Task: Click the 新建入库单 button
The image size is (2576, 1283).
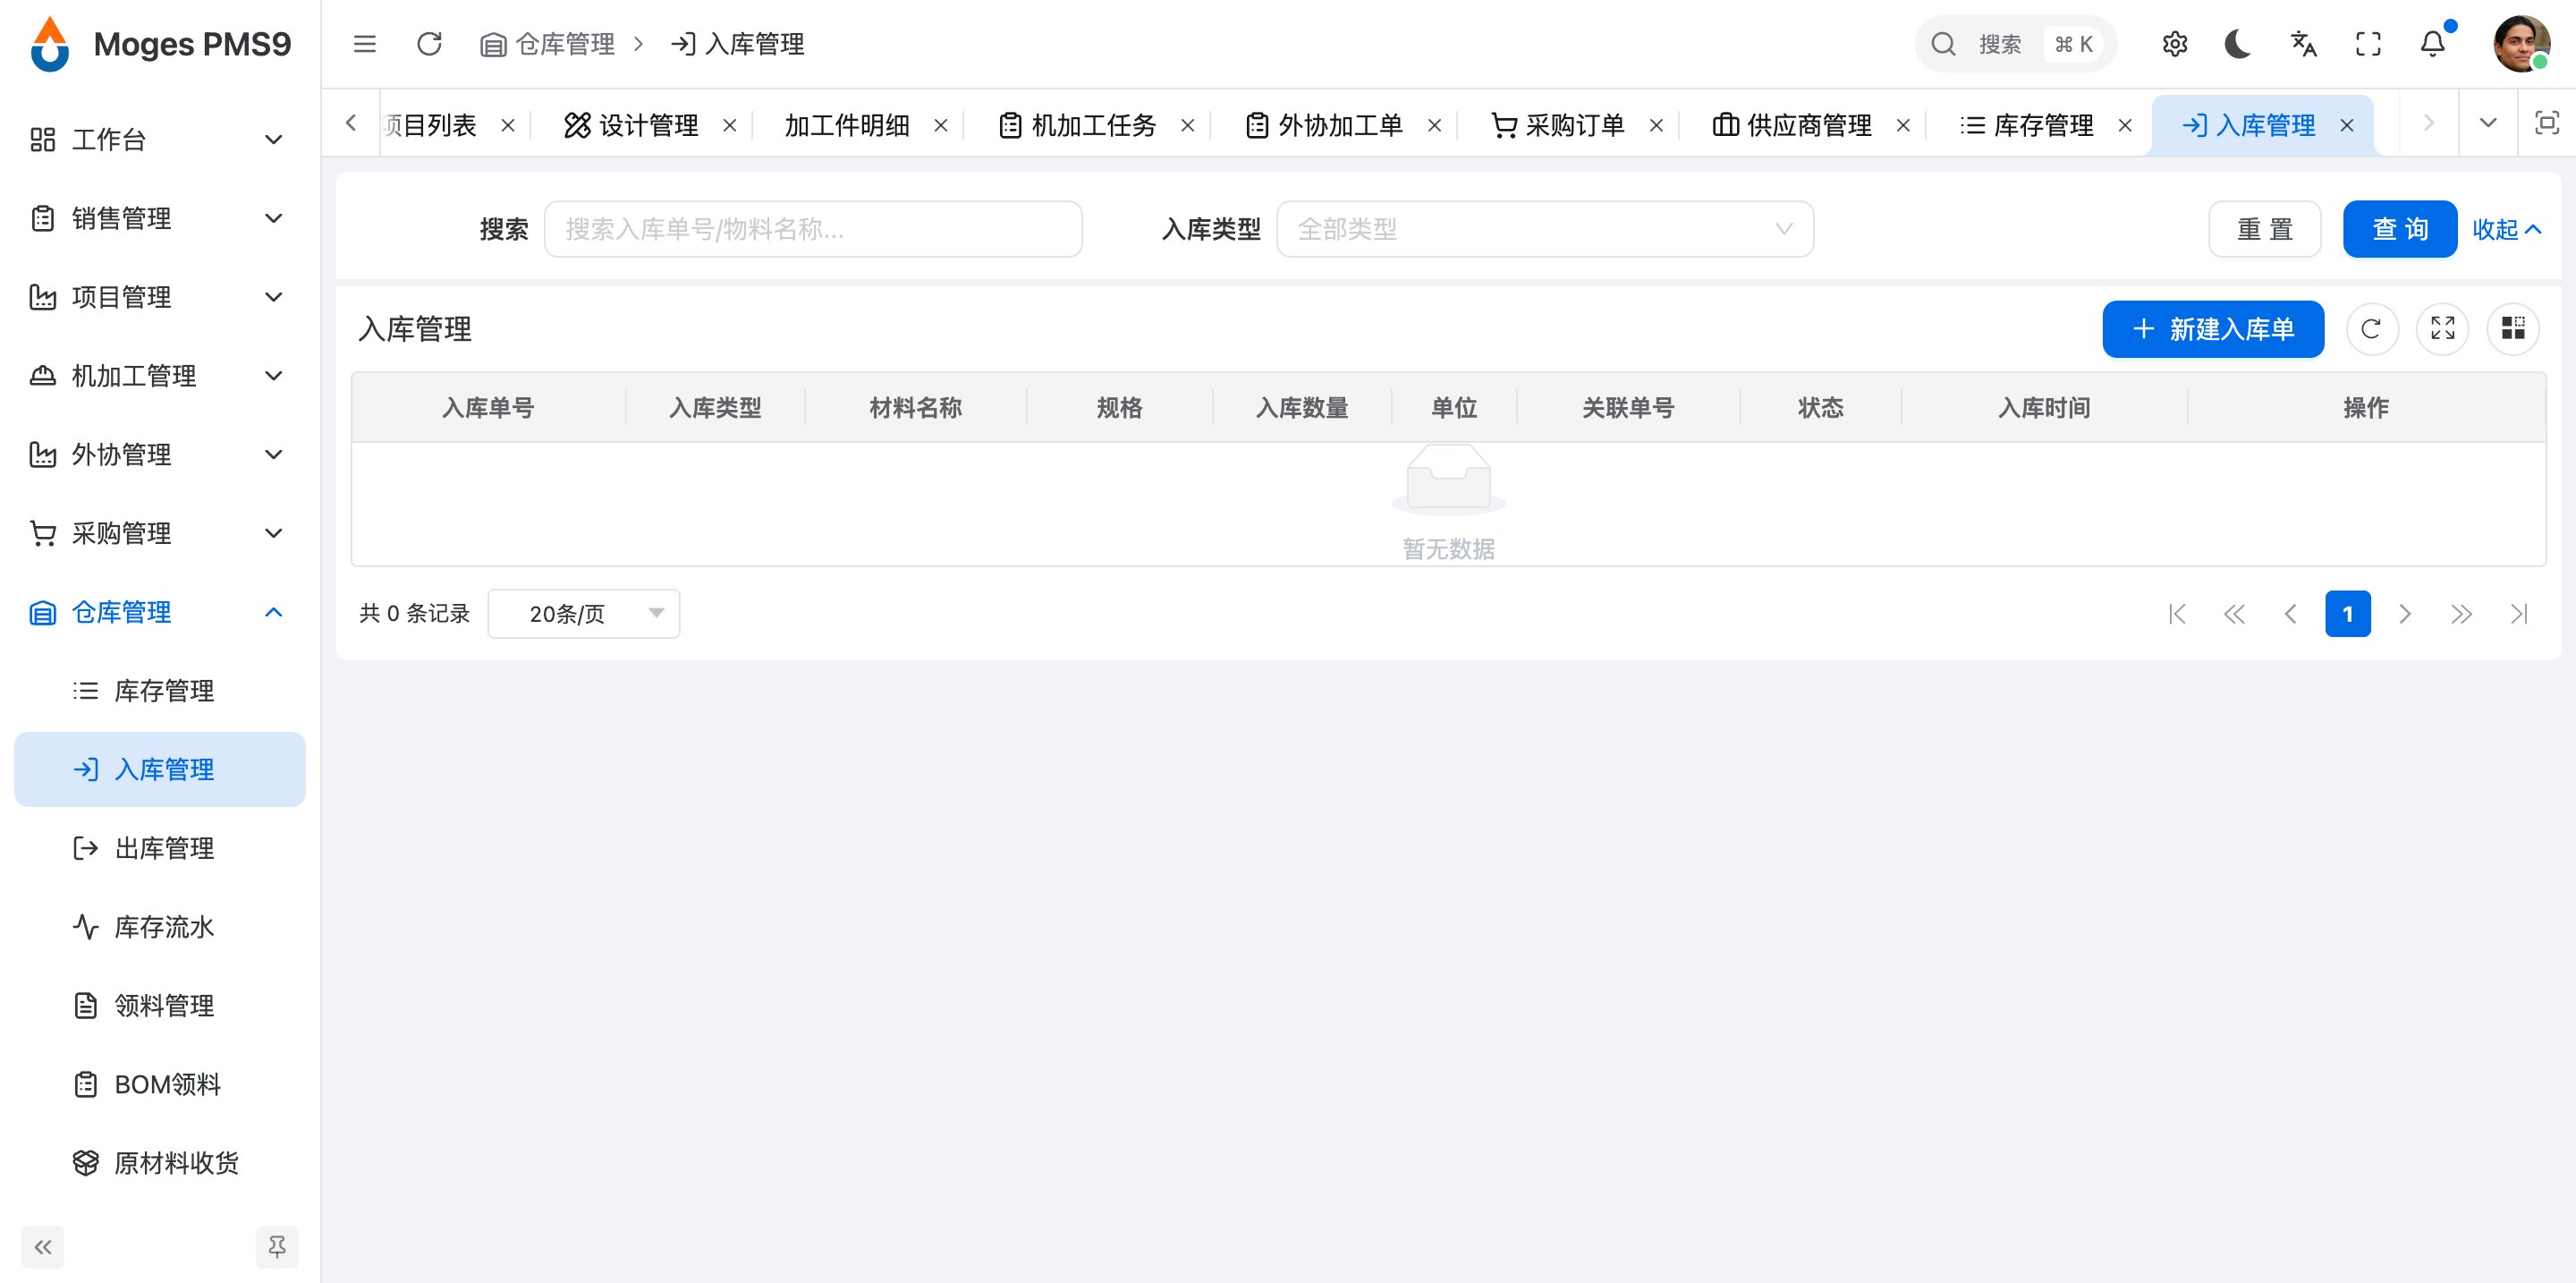Action: (x=2213, y=329)
